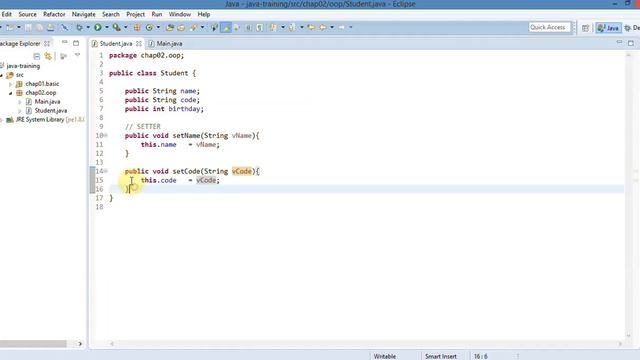The height and width of the screenshot is (360, 640).
Task: Open the Run dropdown arrow
Action: tap(107, 27)
